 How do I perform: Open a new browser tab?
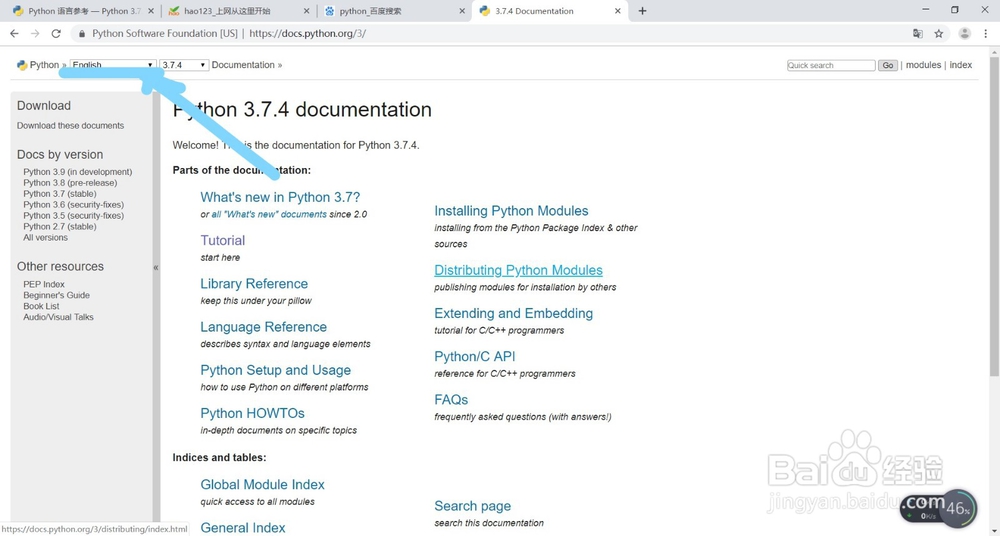642,11
